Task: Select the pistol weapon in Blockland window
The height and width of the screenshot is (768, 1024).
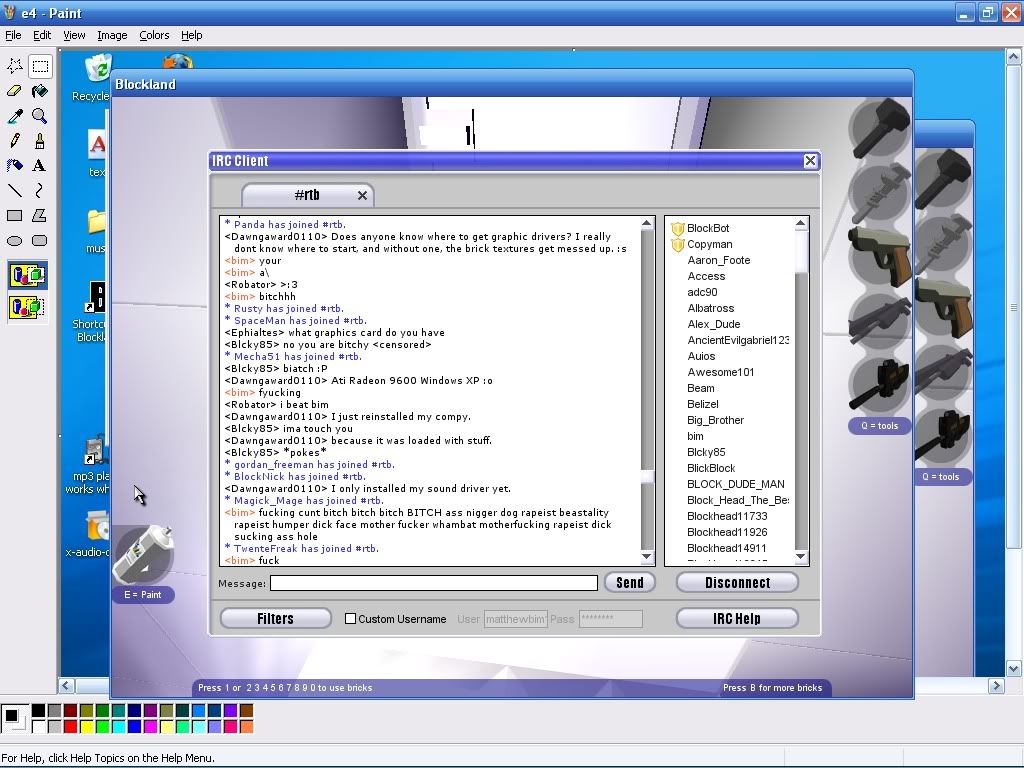Action: tap(881, 257)
